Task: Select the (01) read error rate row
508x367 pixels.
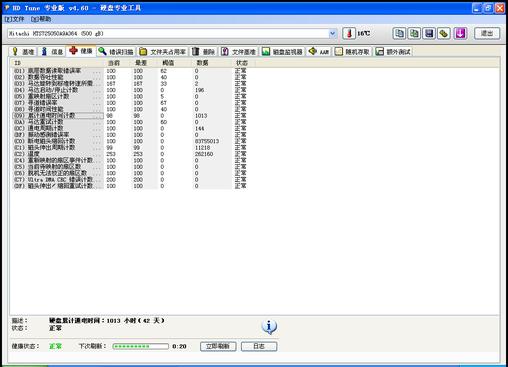Action: pyautogui.click(x=130, y=71)
